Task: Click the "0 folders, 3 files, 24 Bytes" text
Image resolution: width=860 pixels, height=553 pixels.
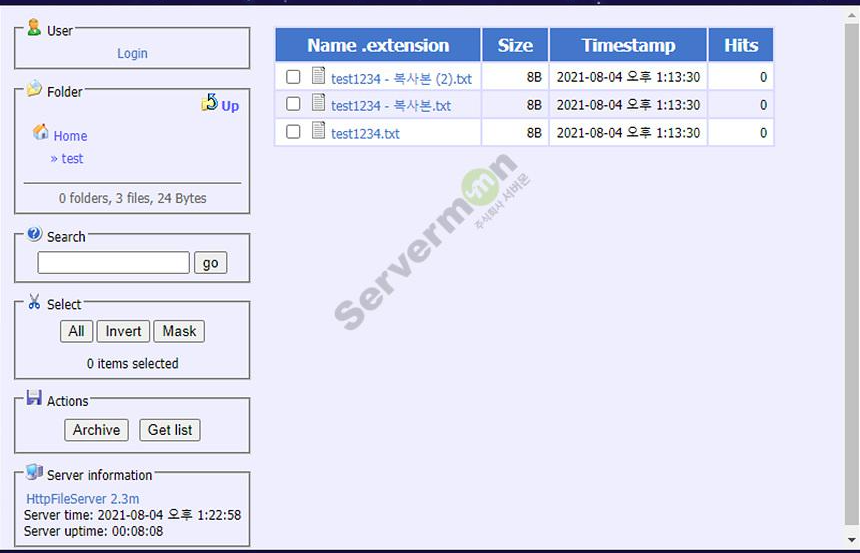Action: [x=133, y=198]
